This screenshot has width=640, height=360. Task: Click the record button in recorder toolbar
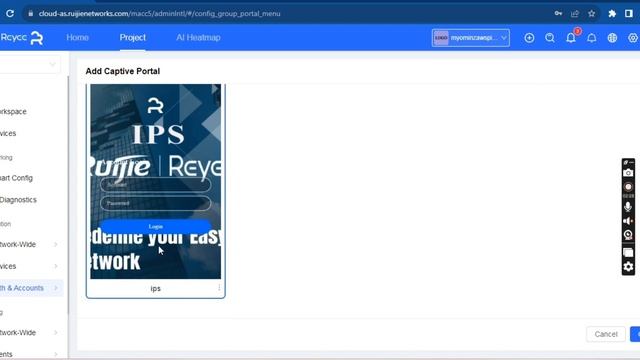[628, 187]
